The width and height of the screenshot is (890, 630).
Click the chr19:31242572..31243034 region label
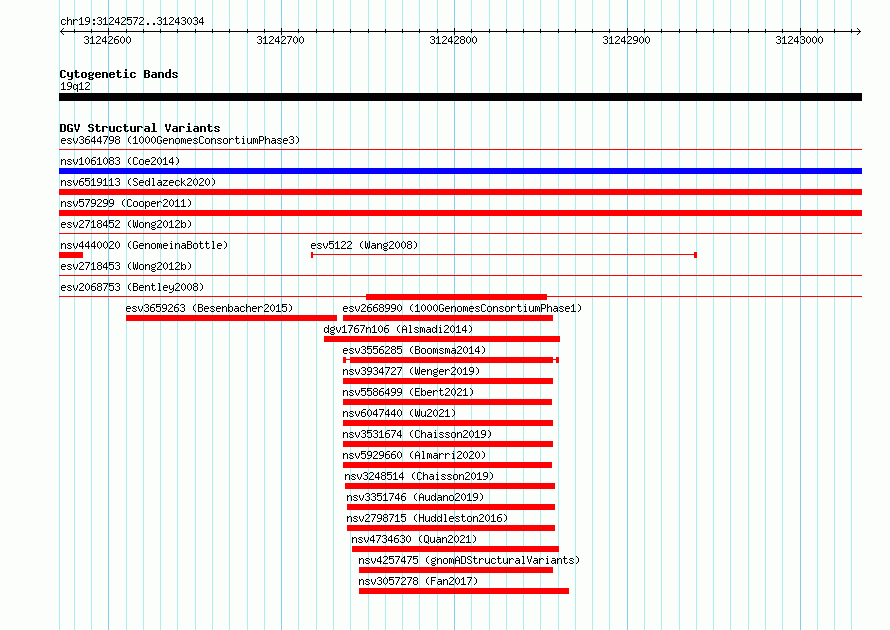pos(132,21)
